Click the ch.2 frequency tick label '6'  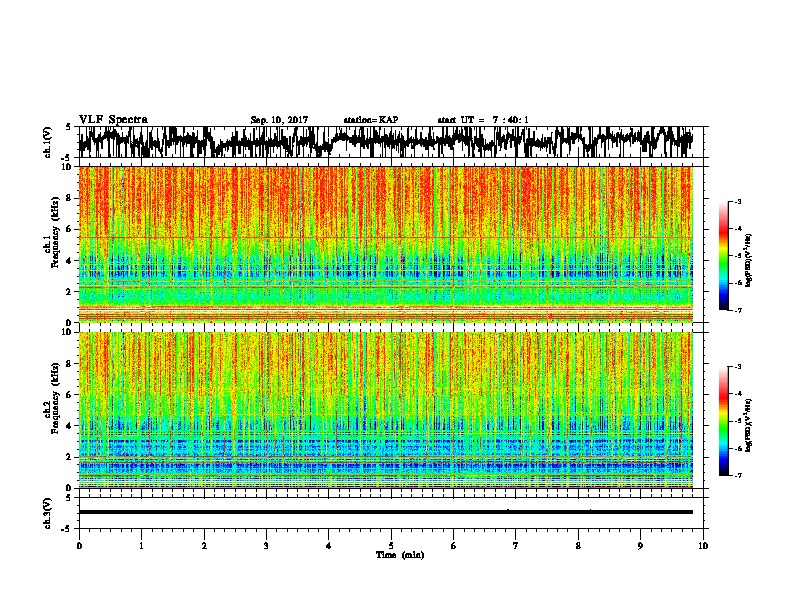point(69,395)
